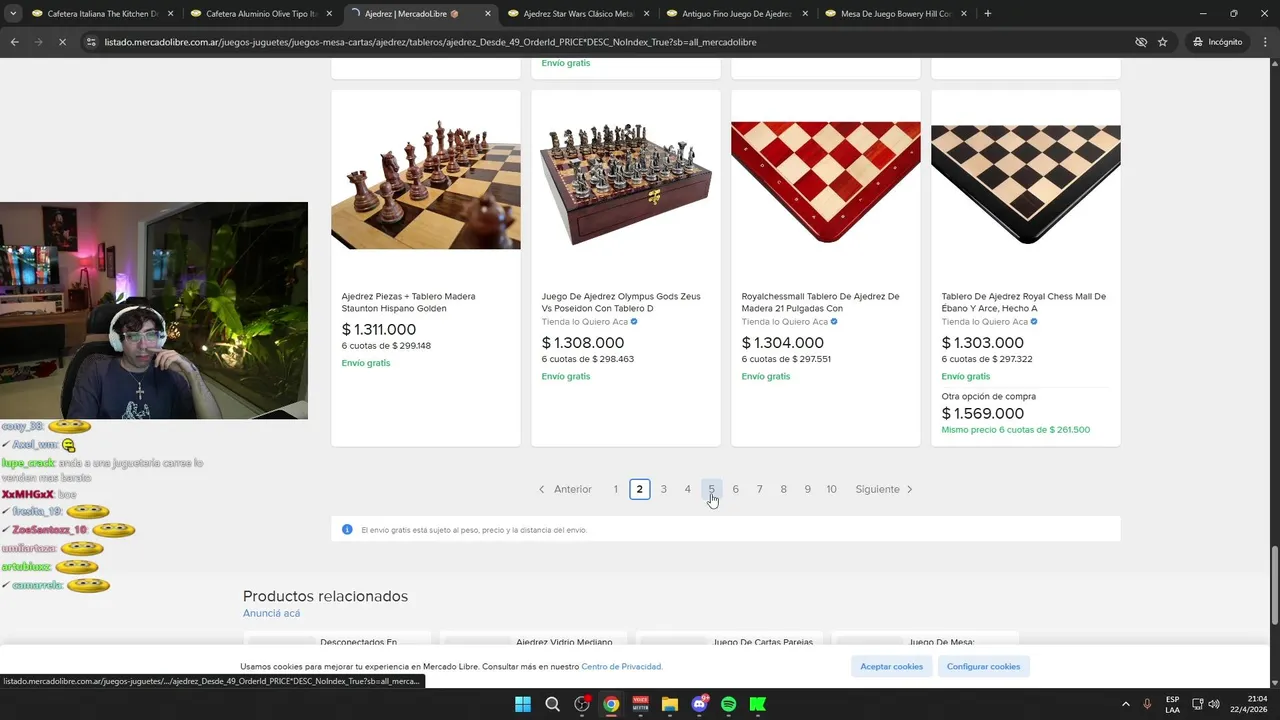Open Royalchessmall Tablero 21 Pulgadas listing
Image resolution: width=1280 pixels, height=720 pixels.
pyautogui.click(x=820, y=302)
